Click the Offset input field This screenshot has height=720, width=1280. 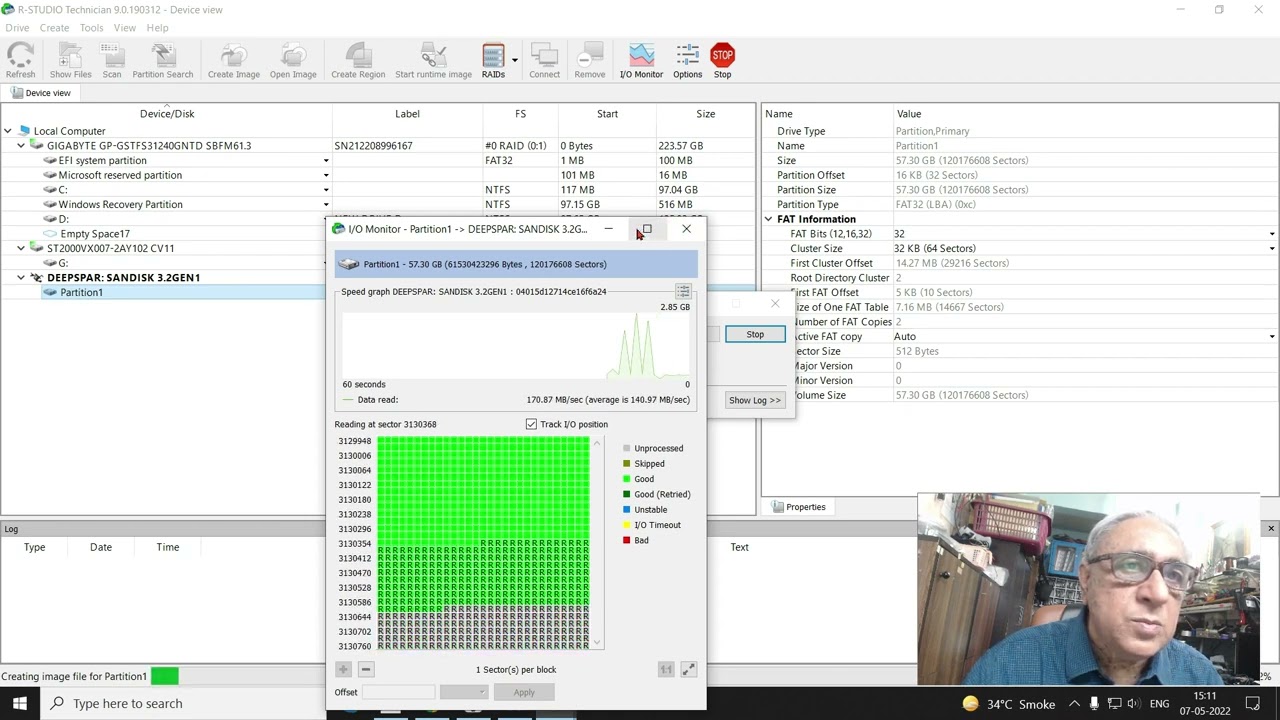pyautogui.click(x=398, y=692)
